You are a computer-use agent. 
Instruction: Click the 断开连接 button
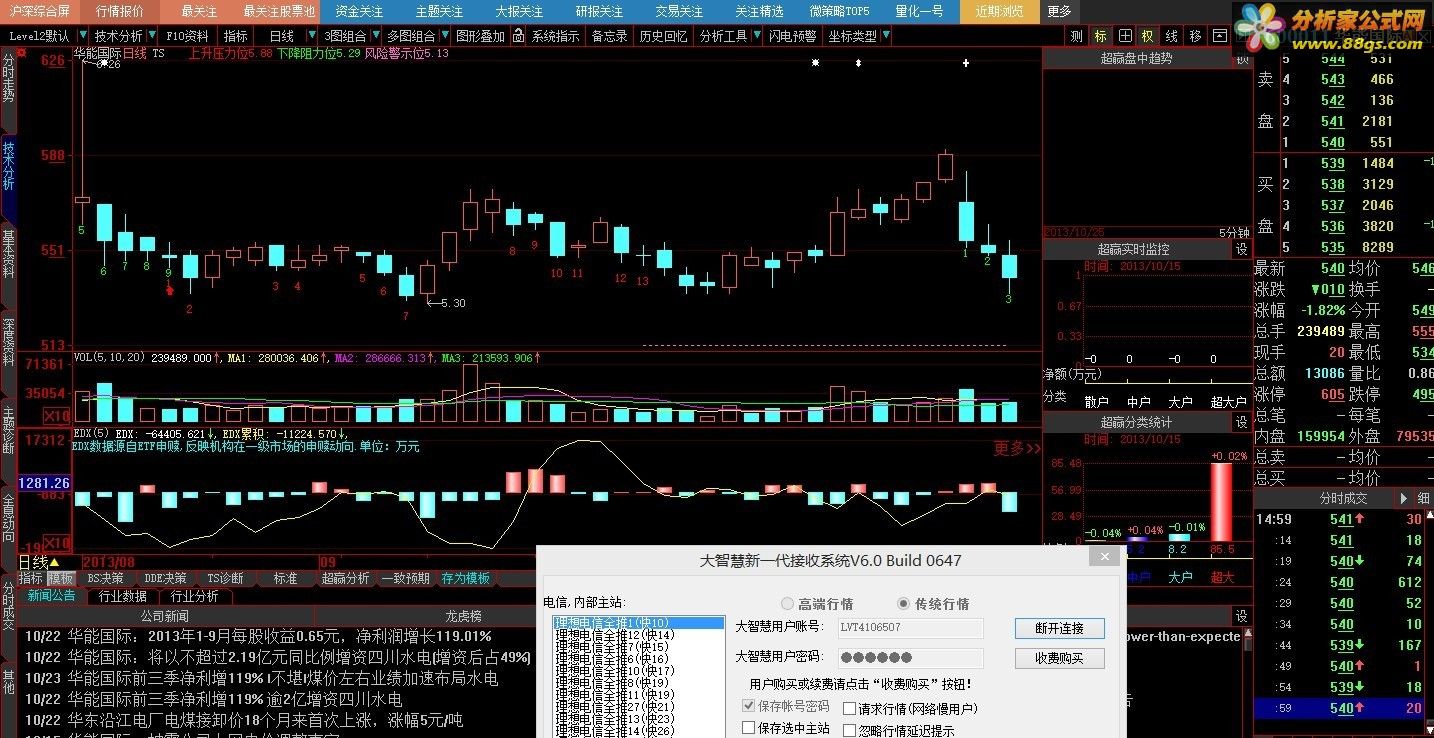coord(1059,628)
